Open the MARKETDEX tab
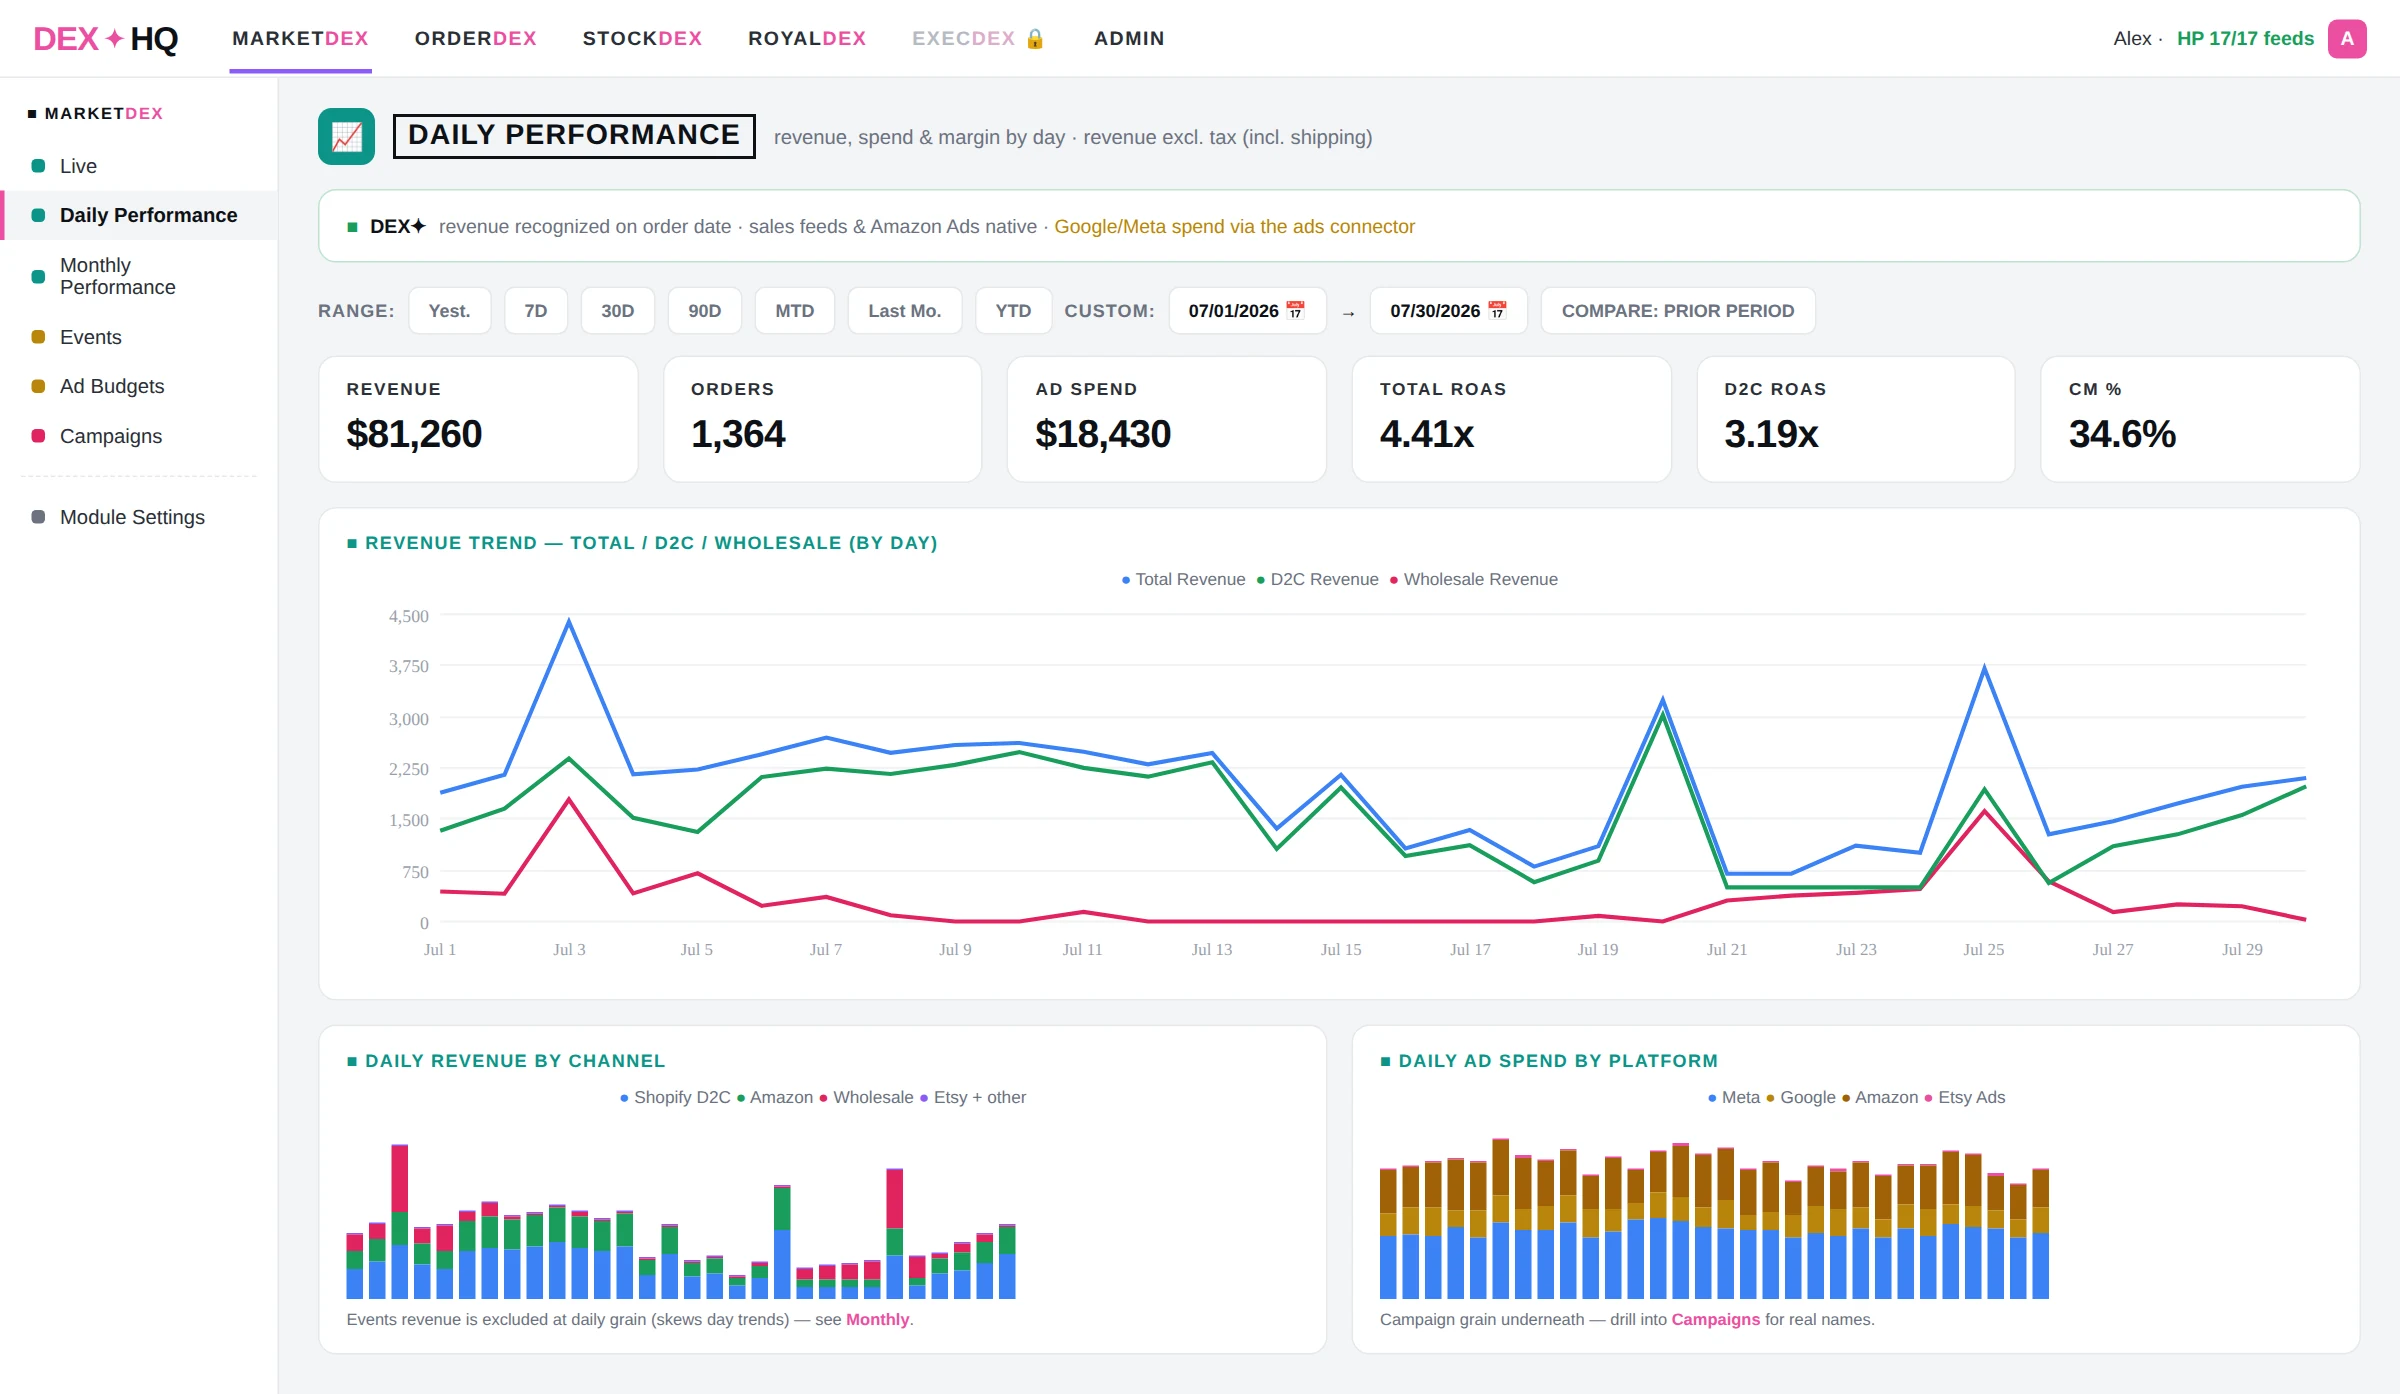The image size is (2400, 1394). pos(300,38)
